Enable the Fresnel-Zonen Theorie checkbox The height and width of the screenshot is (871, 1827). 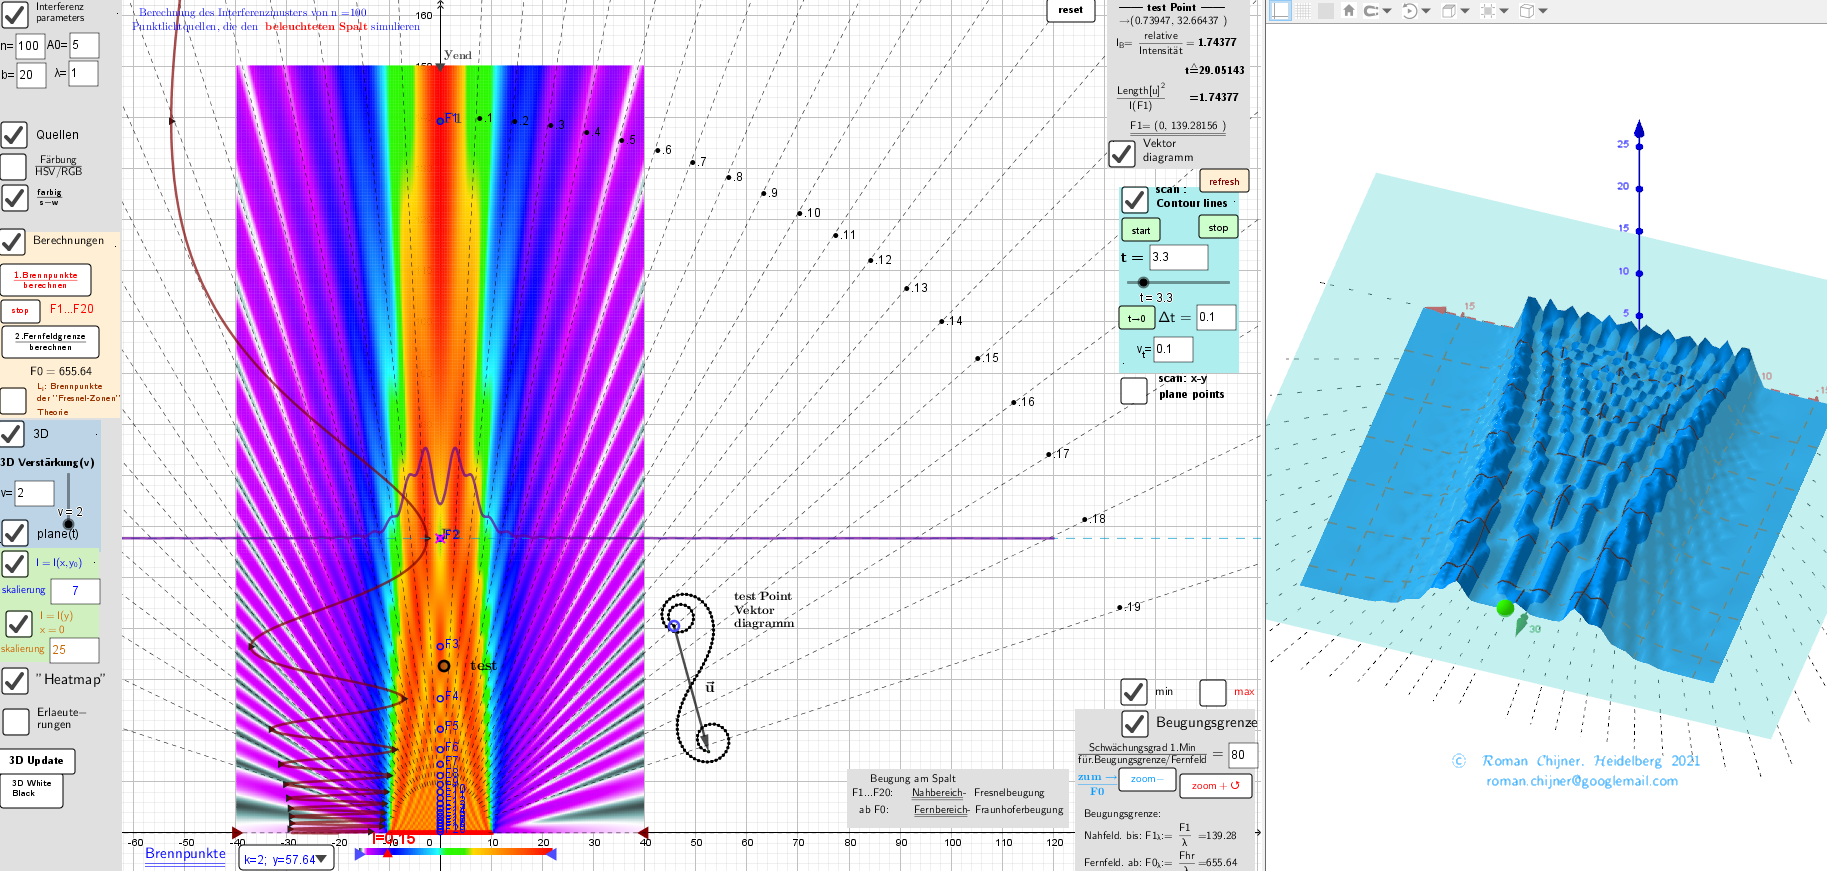pyautogui.click(x=13, y=400)
